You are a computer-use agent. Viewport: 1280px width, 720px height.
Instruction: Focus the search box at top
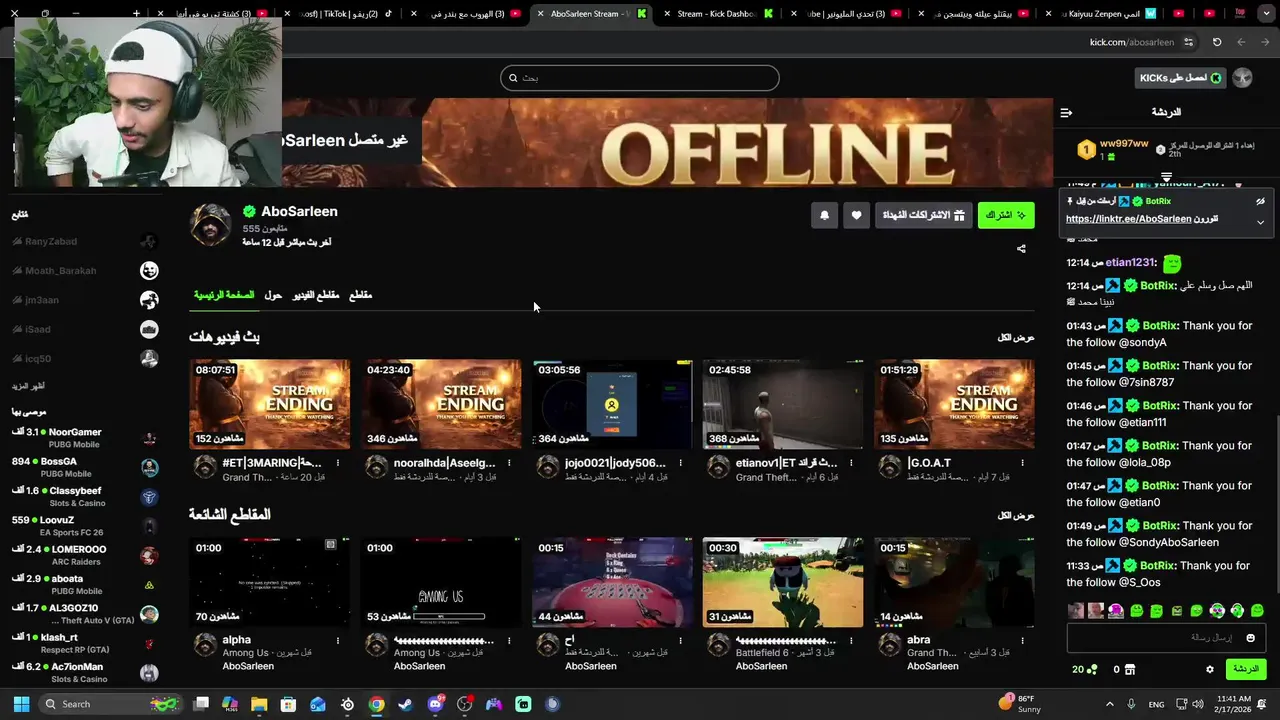[640, 78]
